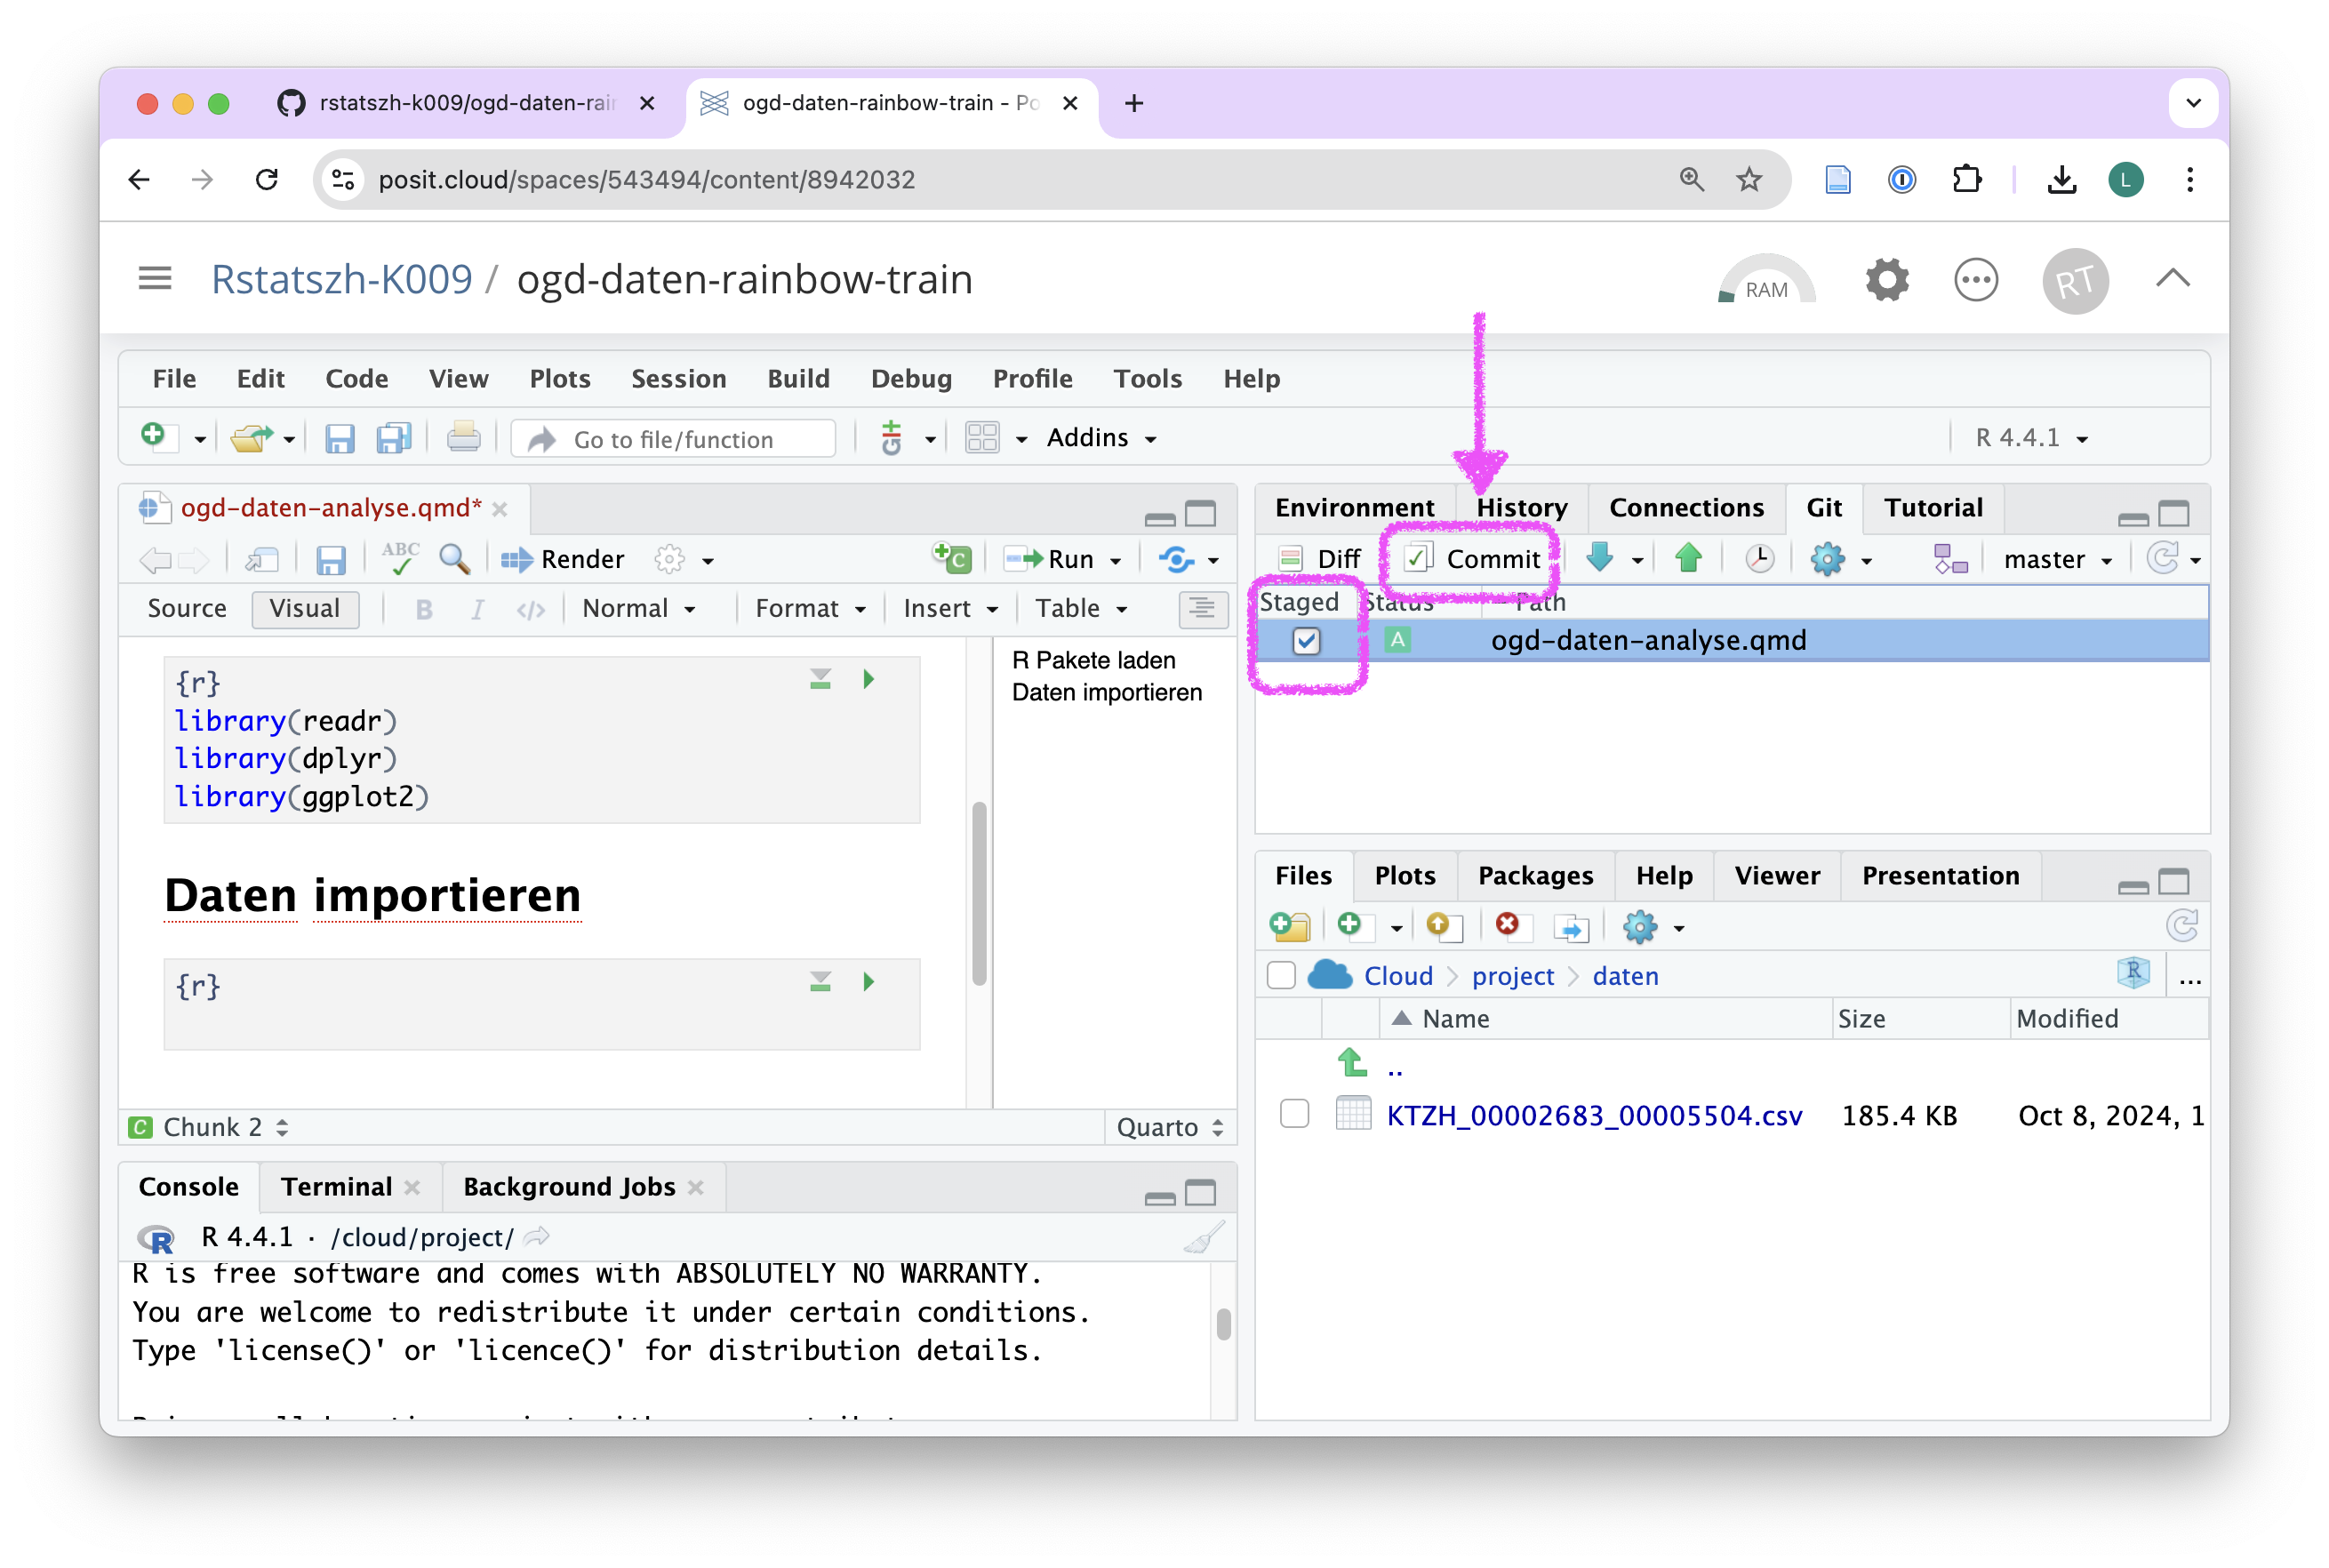Switch to the Packages tab
Screen dimensions: 2329x1568
pos(1535,875)
